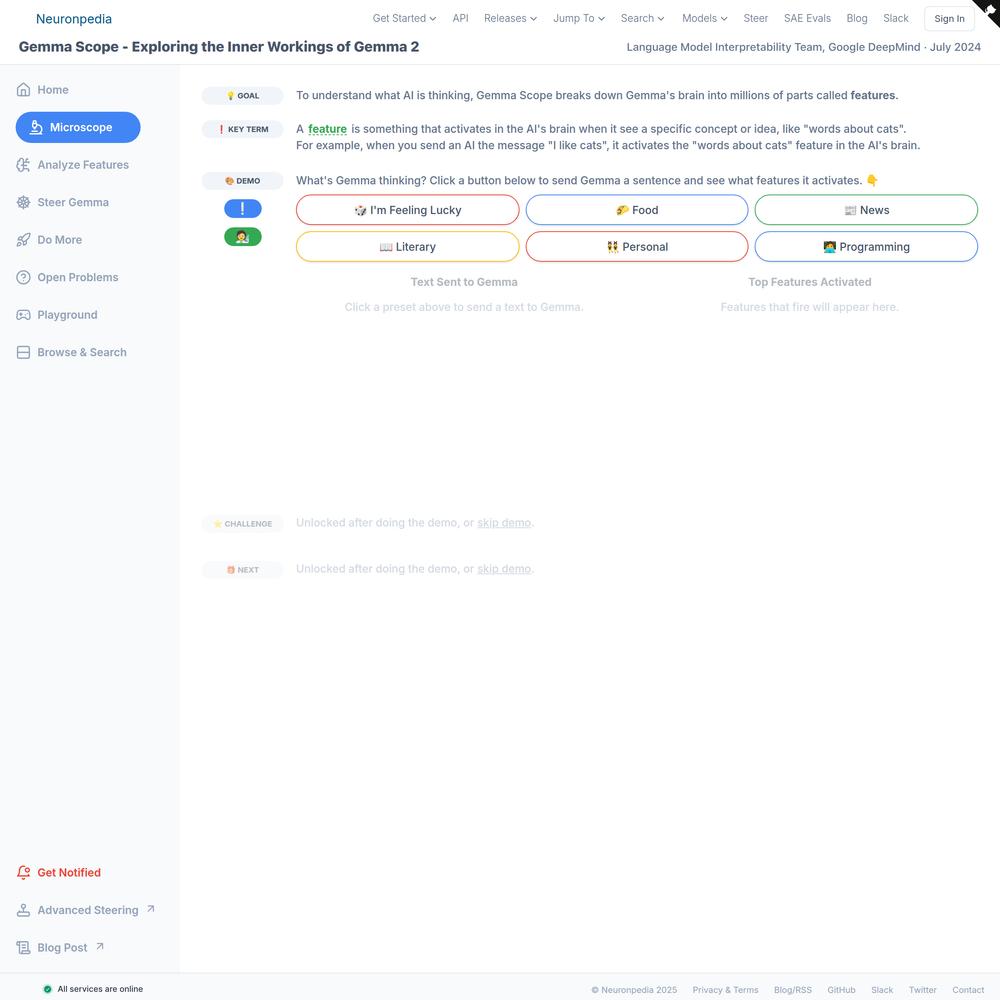Open the Home sidebar item
This screenshot has height=1000, width=1000.
coord(43,90)
